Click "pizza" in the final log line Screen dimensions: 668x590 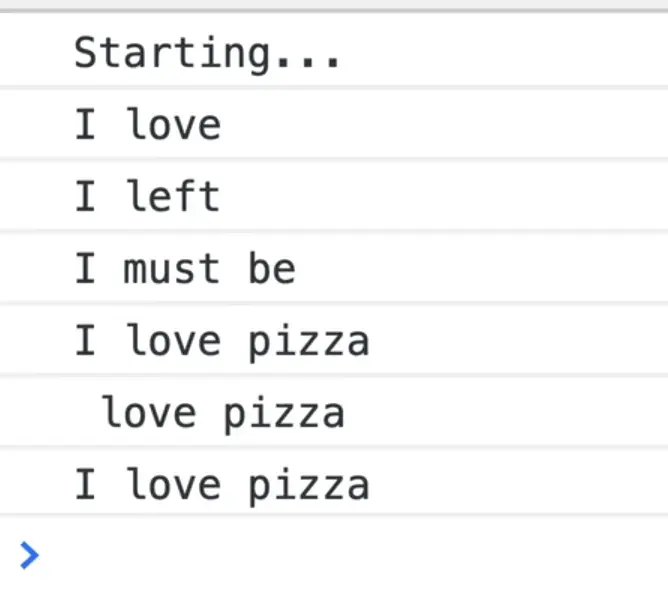pyautogui.click(x=309, y=486)
